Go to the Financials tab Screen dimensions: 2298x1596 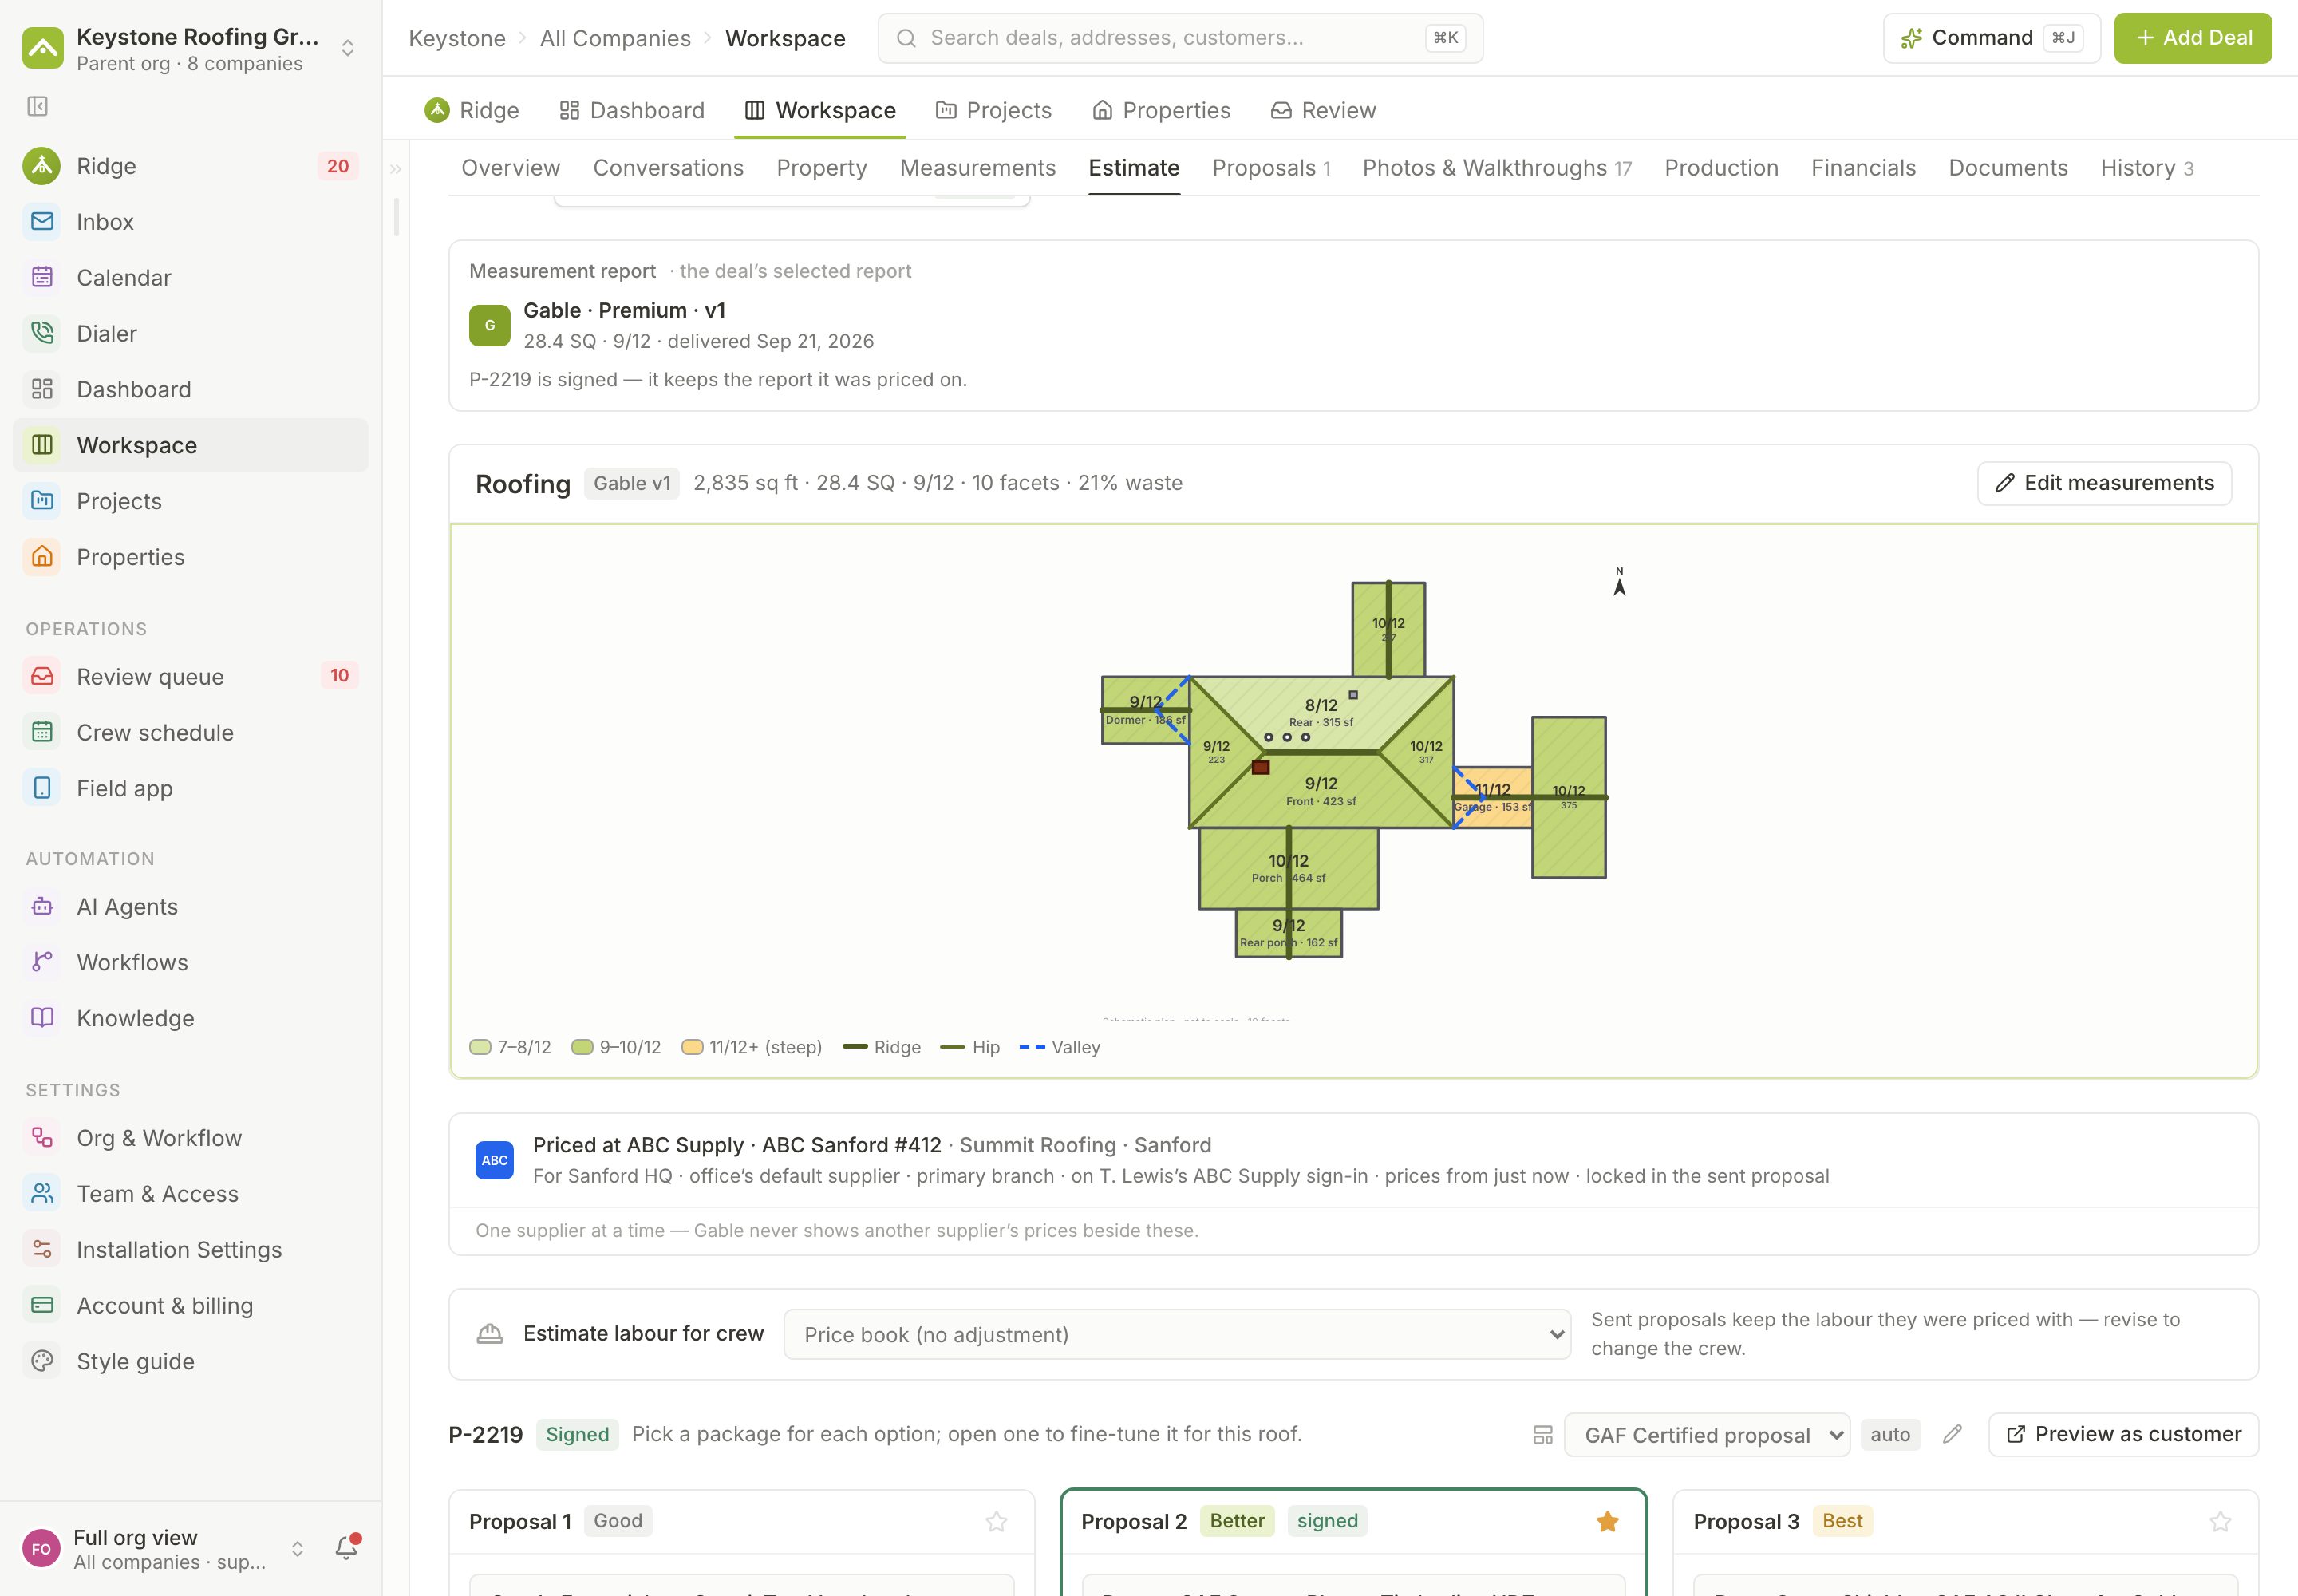(1863, 168)
